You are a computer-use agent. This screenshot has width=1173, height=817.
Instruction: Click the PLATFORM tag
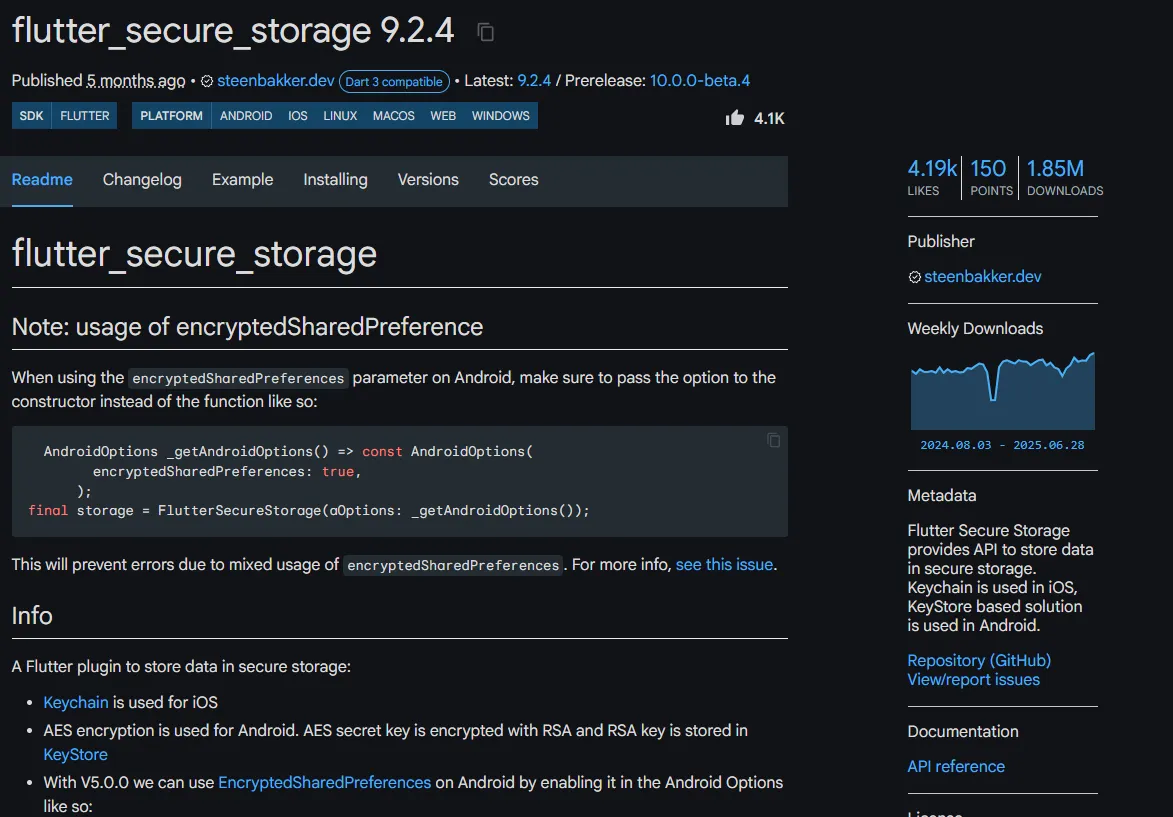(171, 116)
